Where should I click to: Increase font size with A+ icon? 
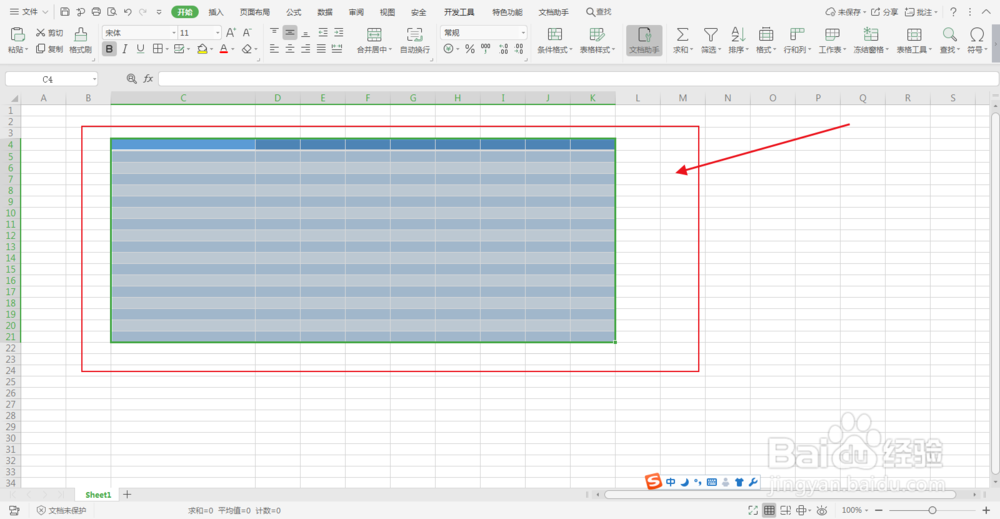(x=231, y=33)
